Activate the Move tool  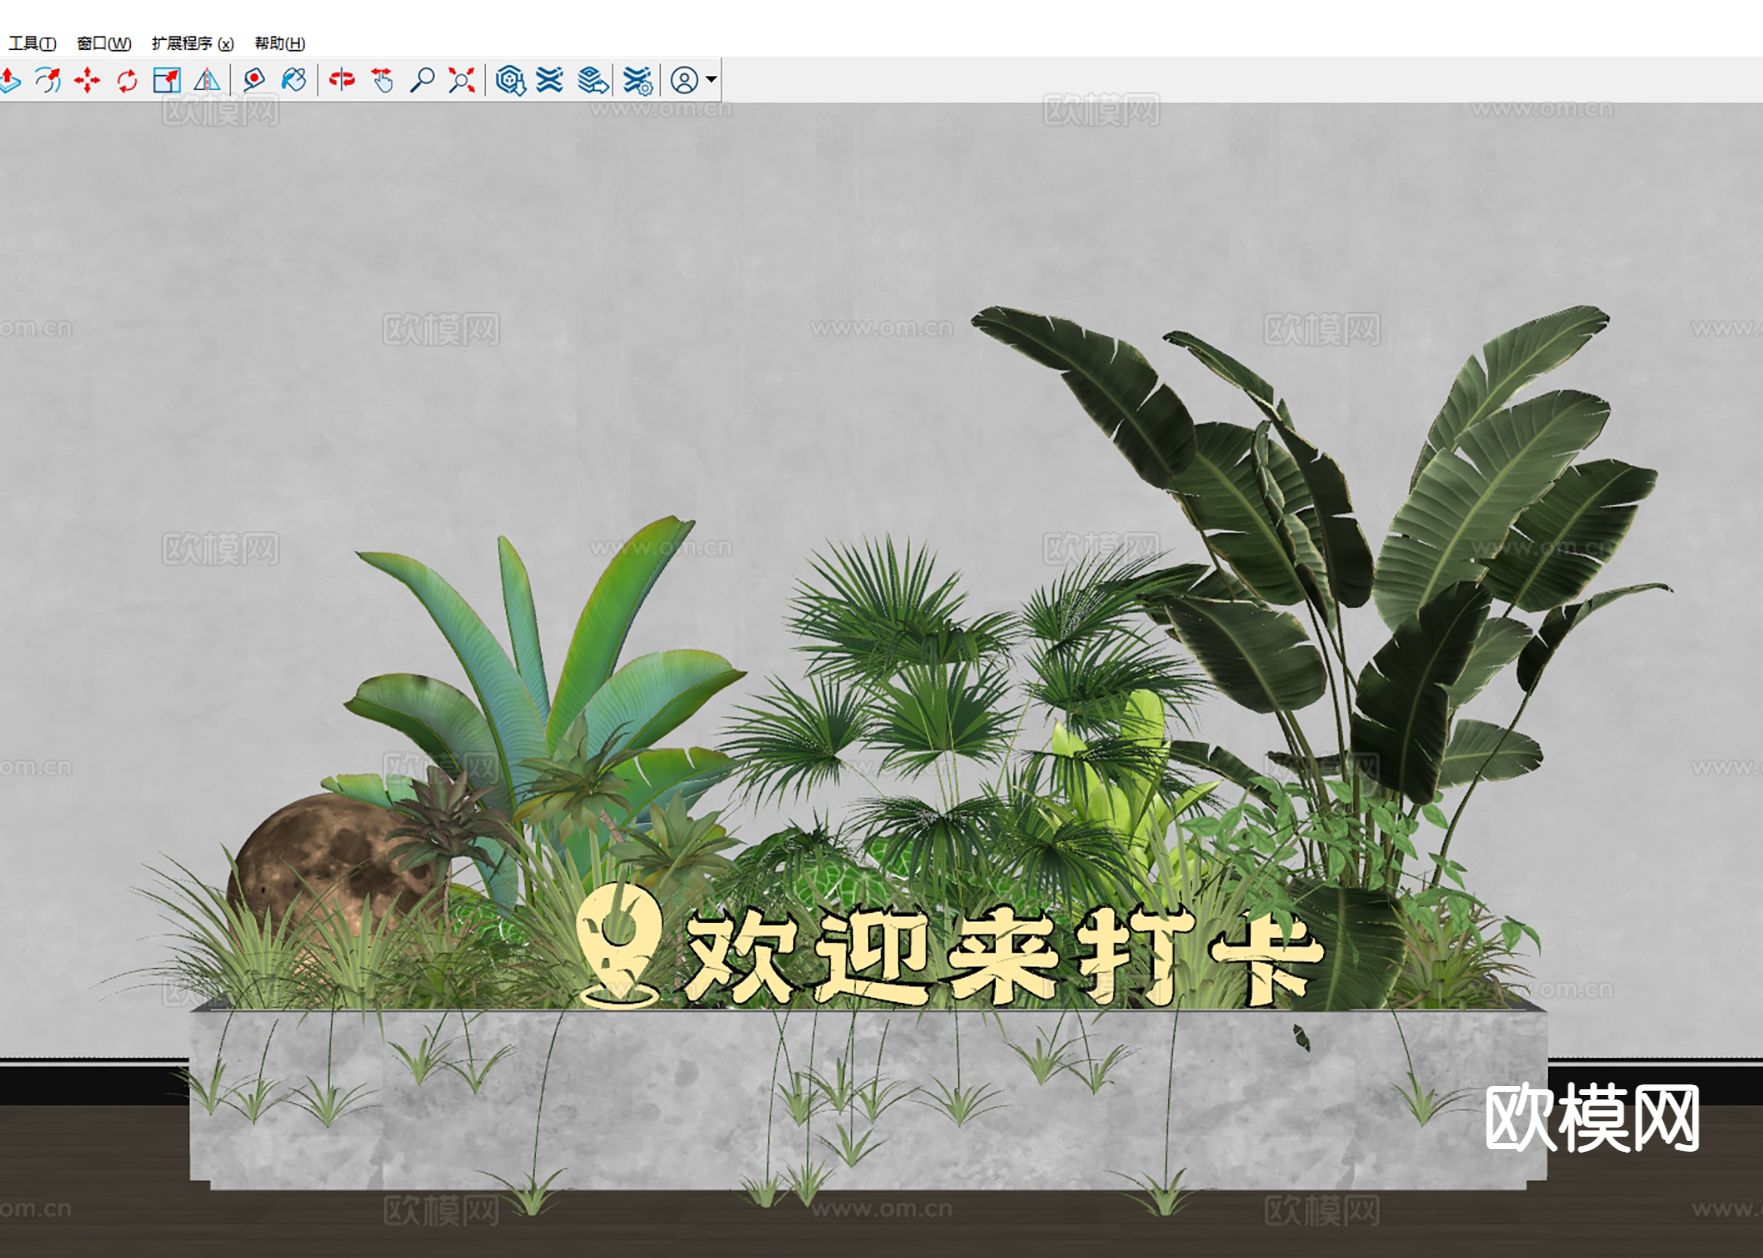pyautogui.click(x=88, y=80)
